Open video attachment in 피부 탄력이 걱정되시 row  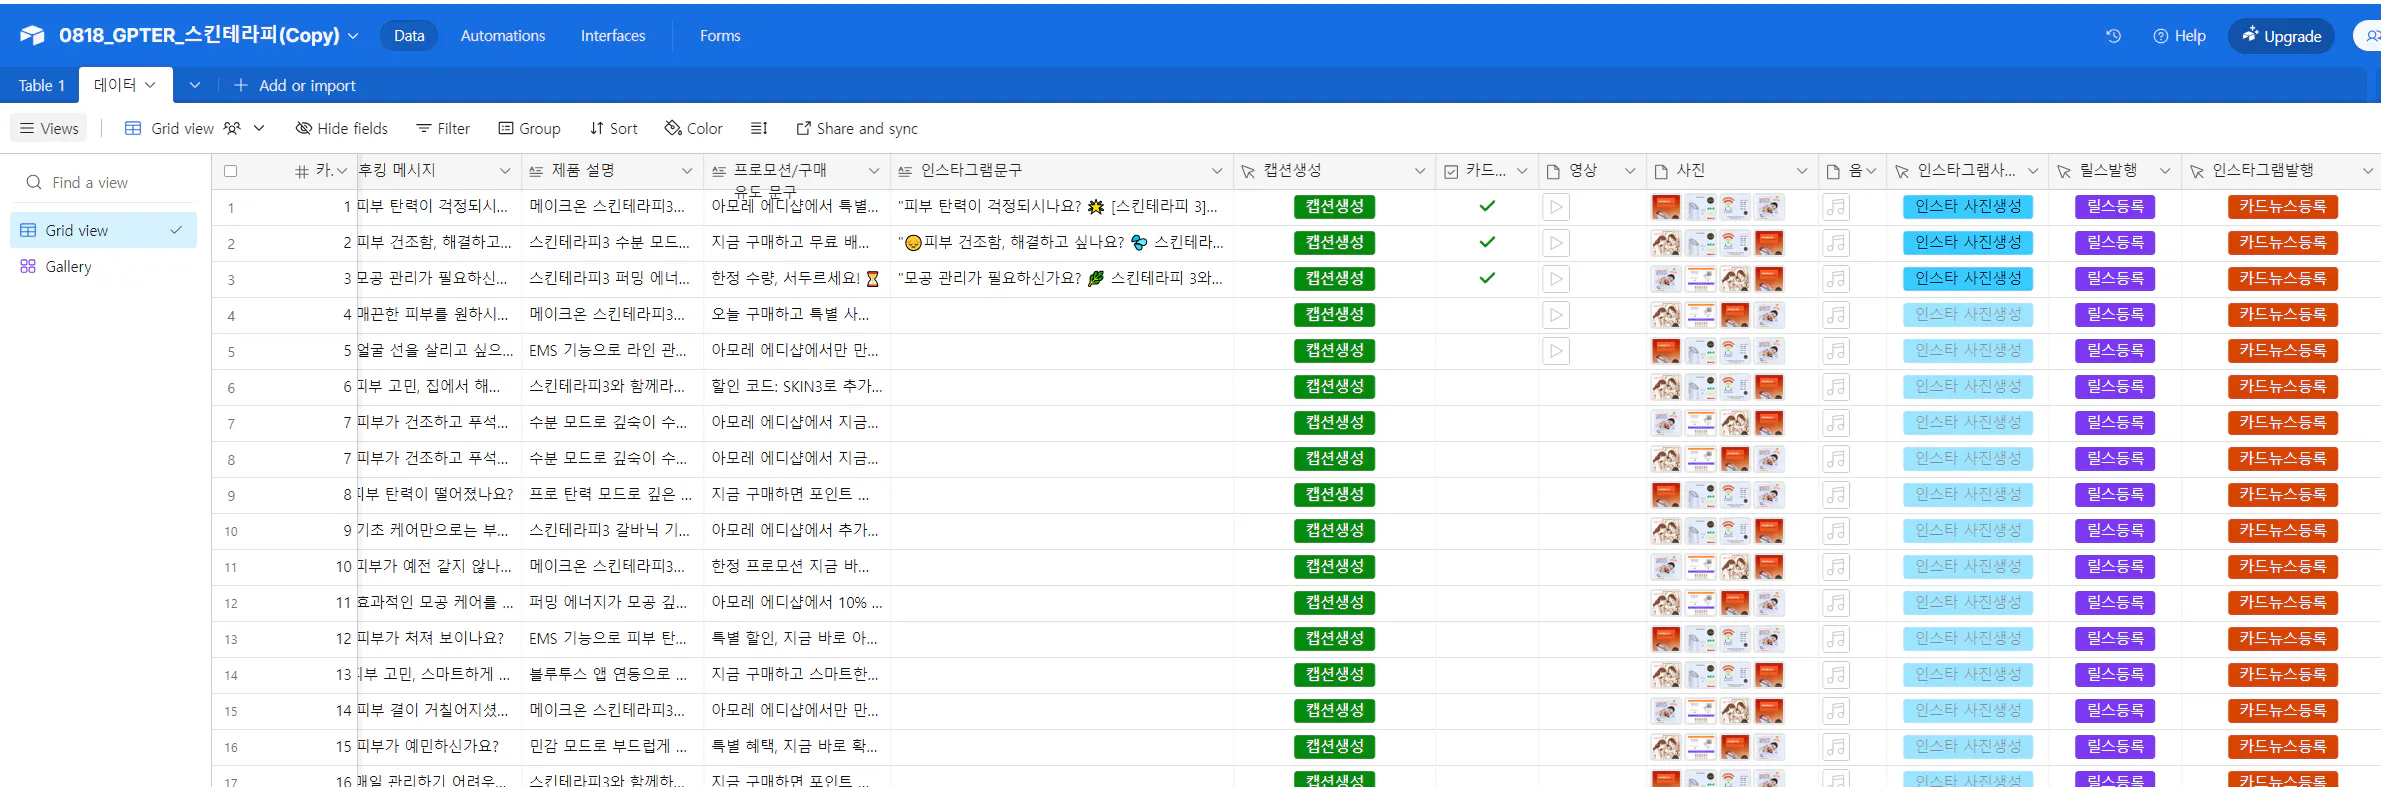click(x=1555, y=207)
